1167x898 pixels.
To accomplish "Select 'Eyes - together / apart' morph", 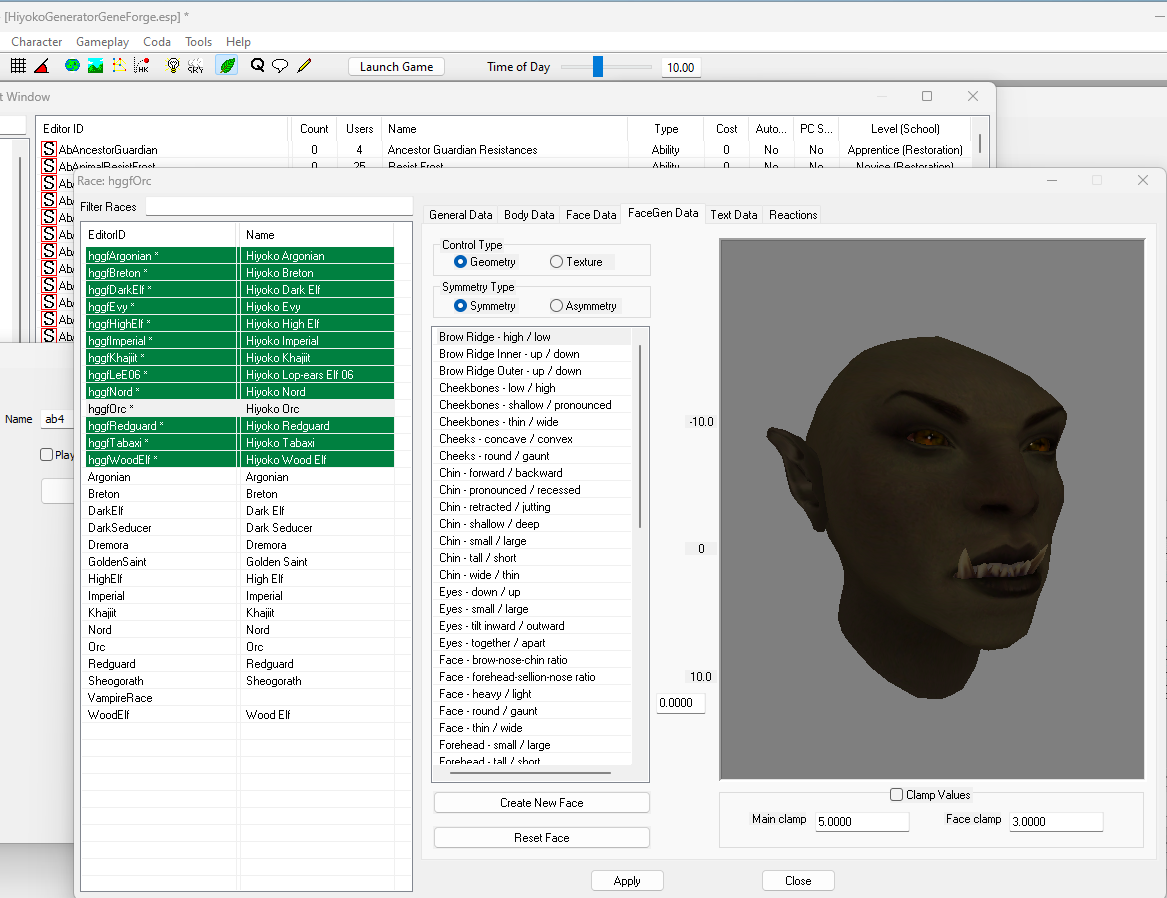I will pos(532,643).
